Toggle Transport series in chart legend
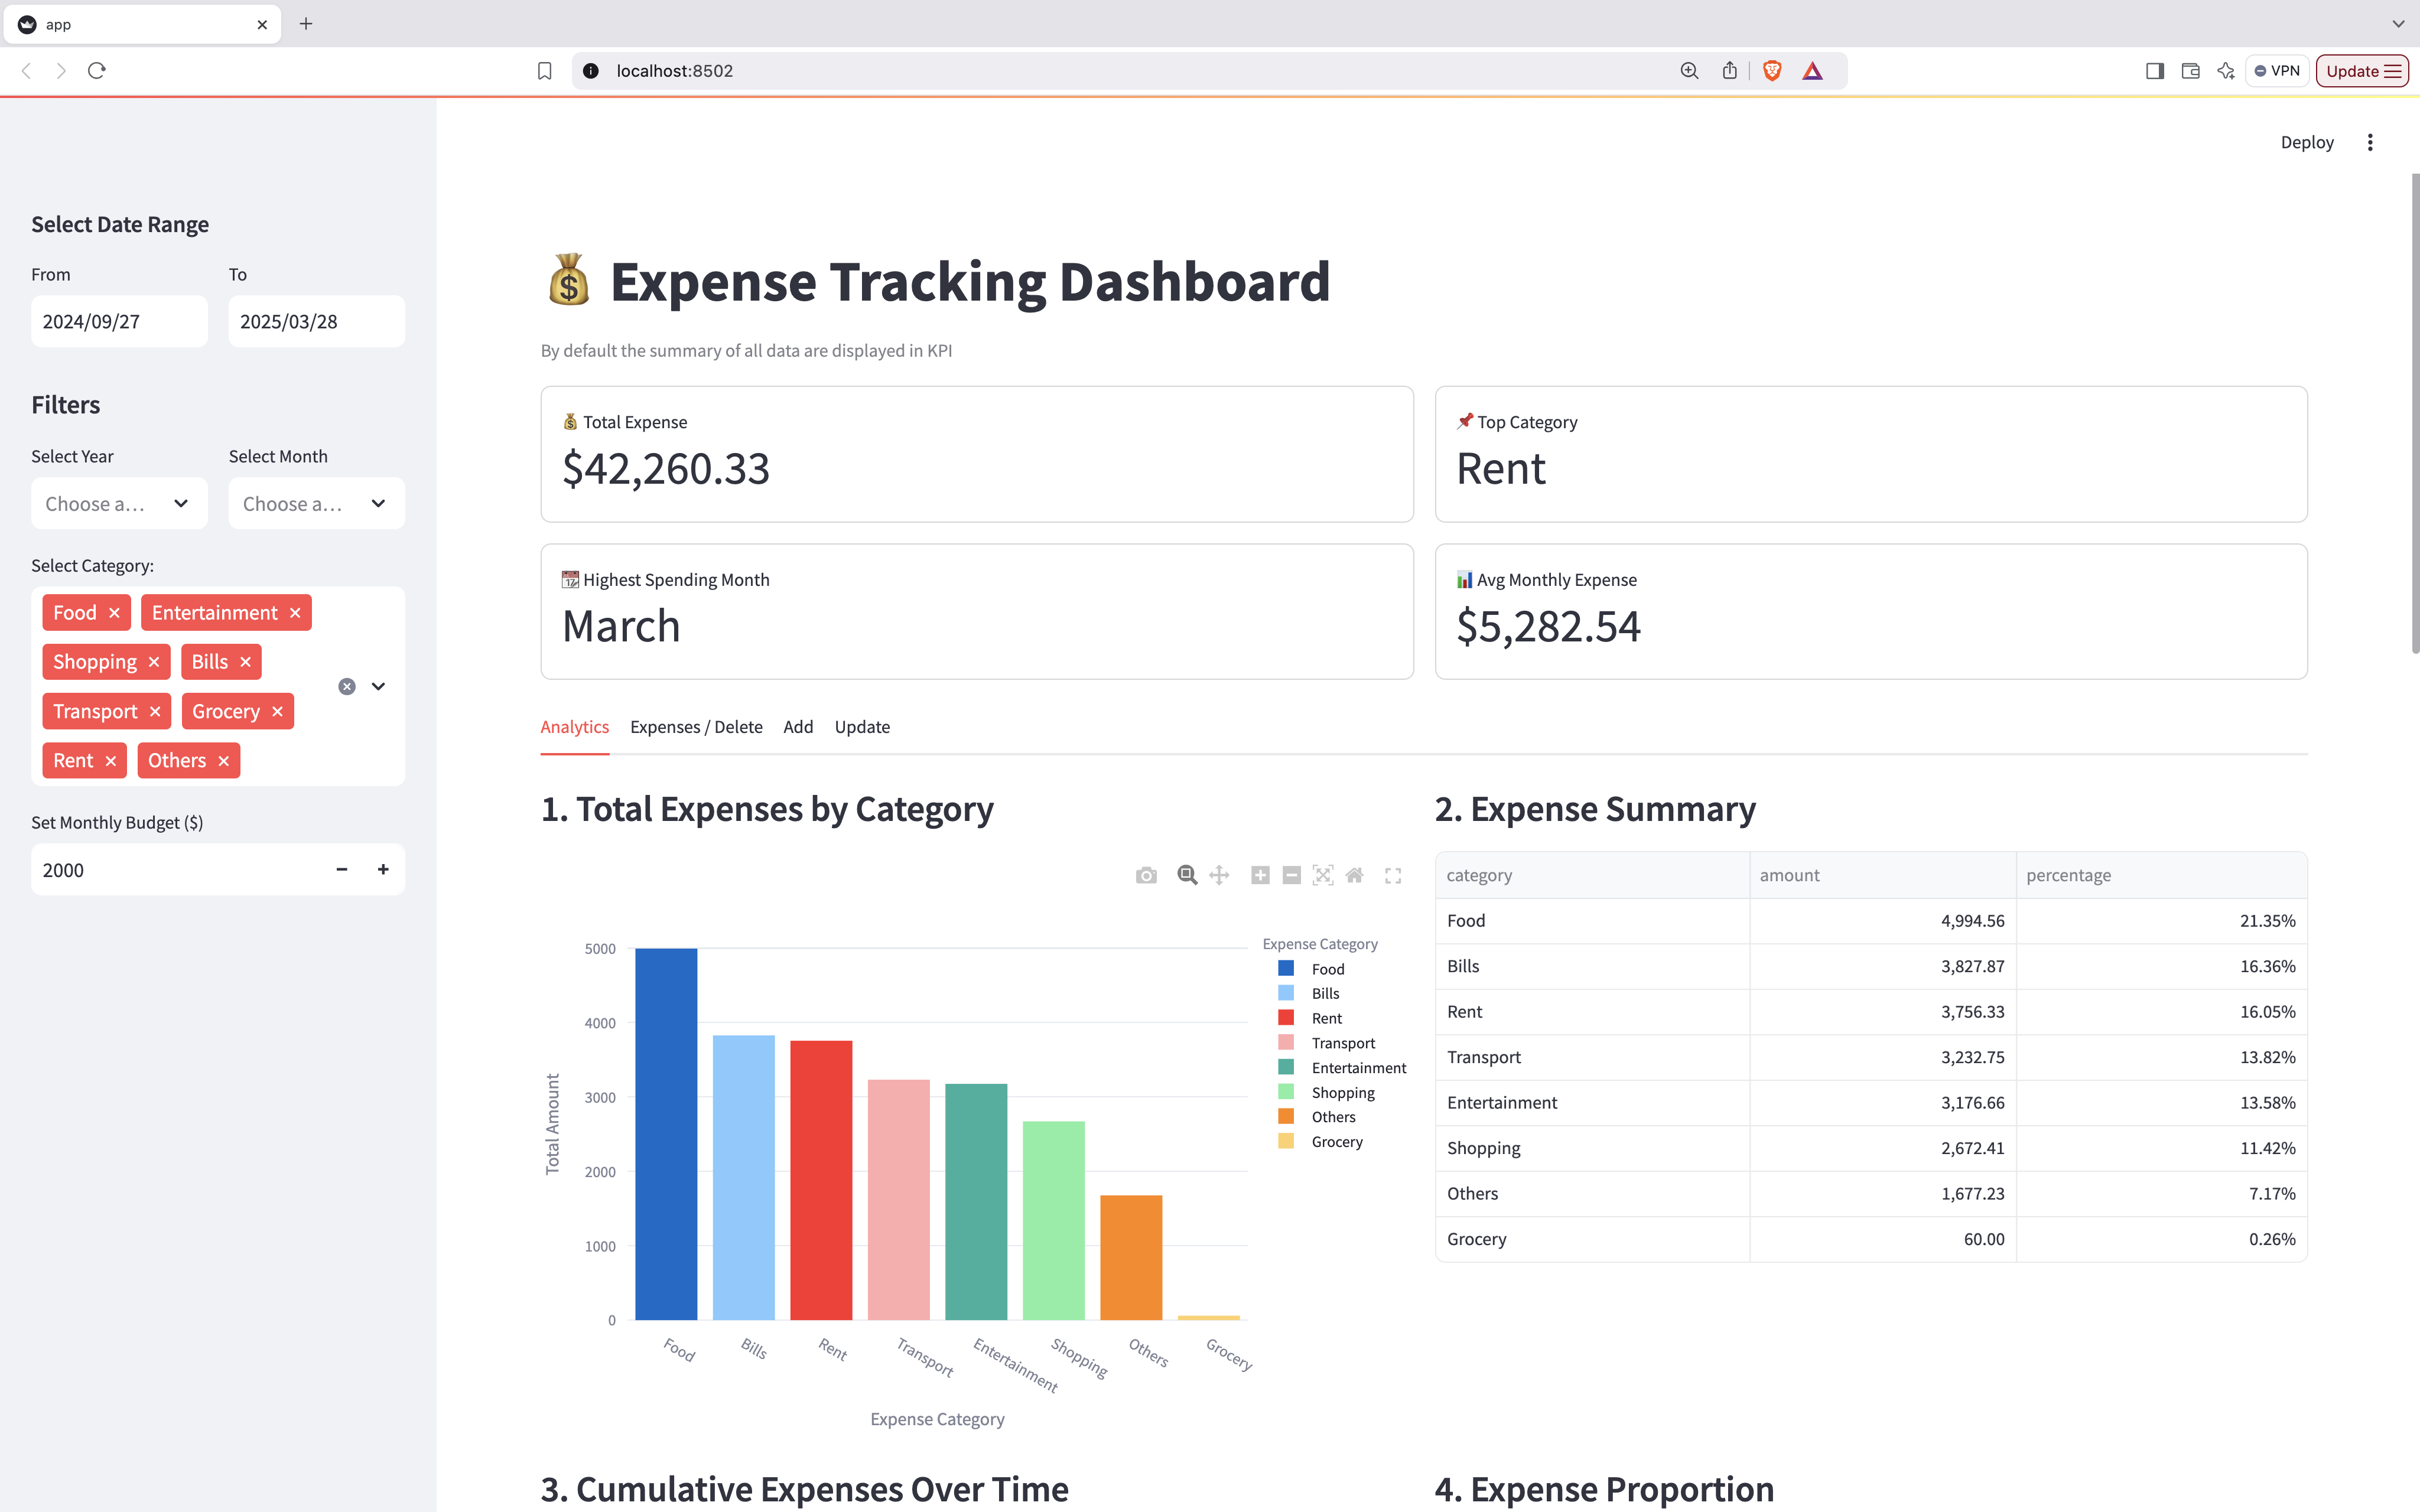This screenshot has height=1512, width=2420. coord(1328,1043)
